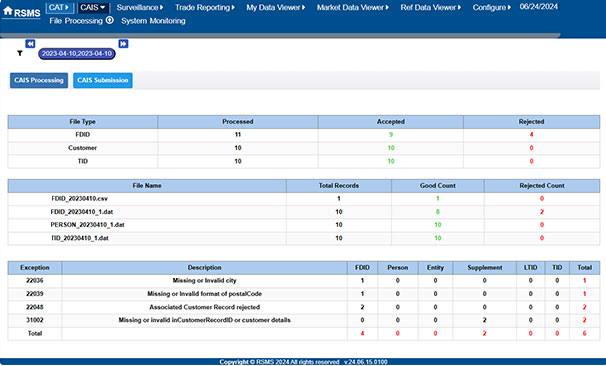Click 'Associated Customer Record rejected' description
The height and width of the screenshot is (366, 606).
[x=204, y=307]
